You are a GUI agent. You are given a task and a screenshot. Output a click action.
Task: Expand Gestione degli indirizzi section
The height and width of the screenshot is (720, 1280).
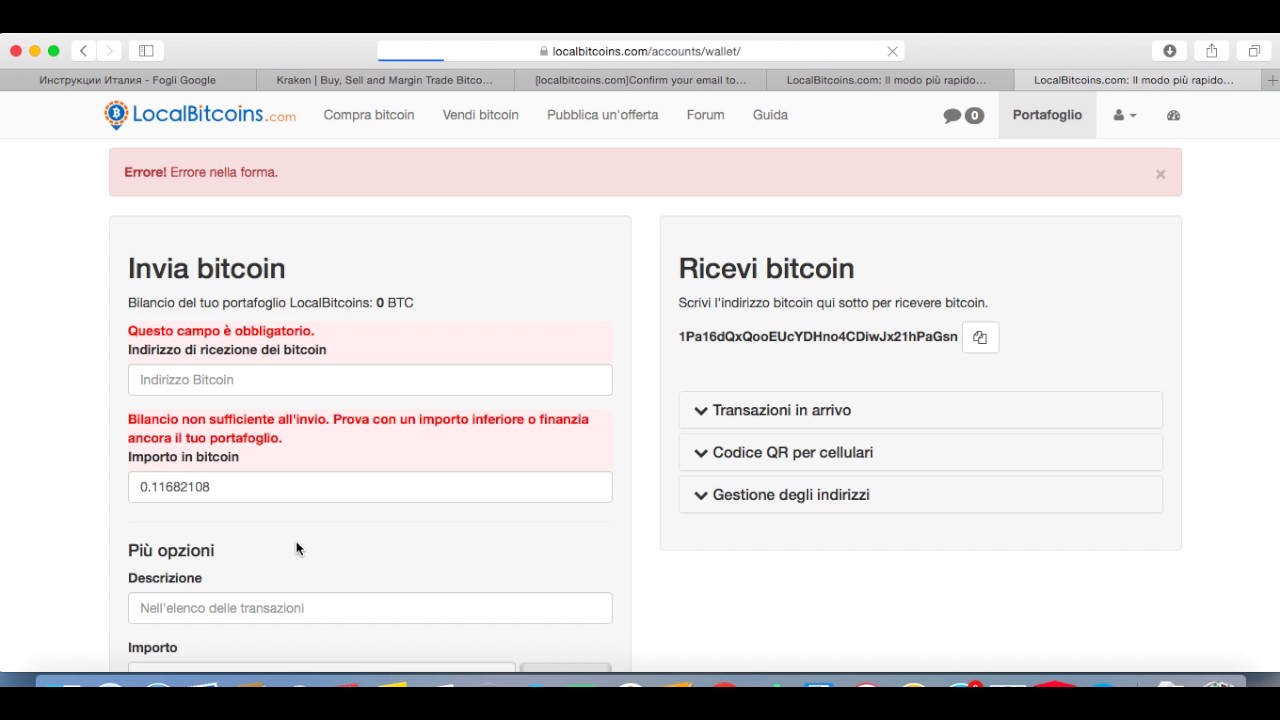point(920,495)
